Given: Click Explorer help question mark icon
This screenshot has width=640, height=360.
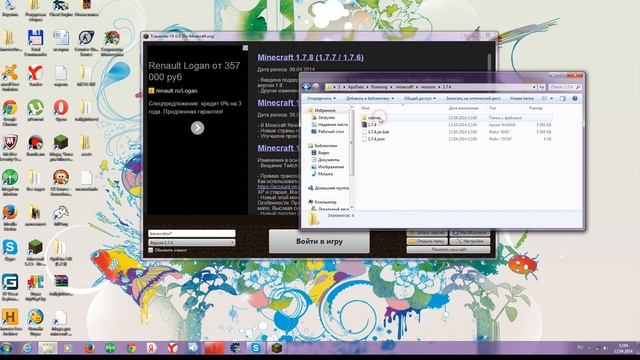Looking at the screenshot, I should point(575,98).
